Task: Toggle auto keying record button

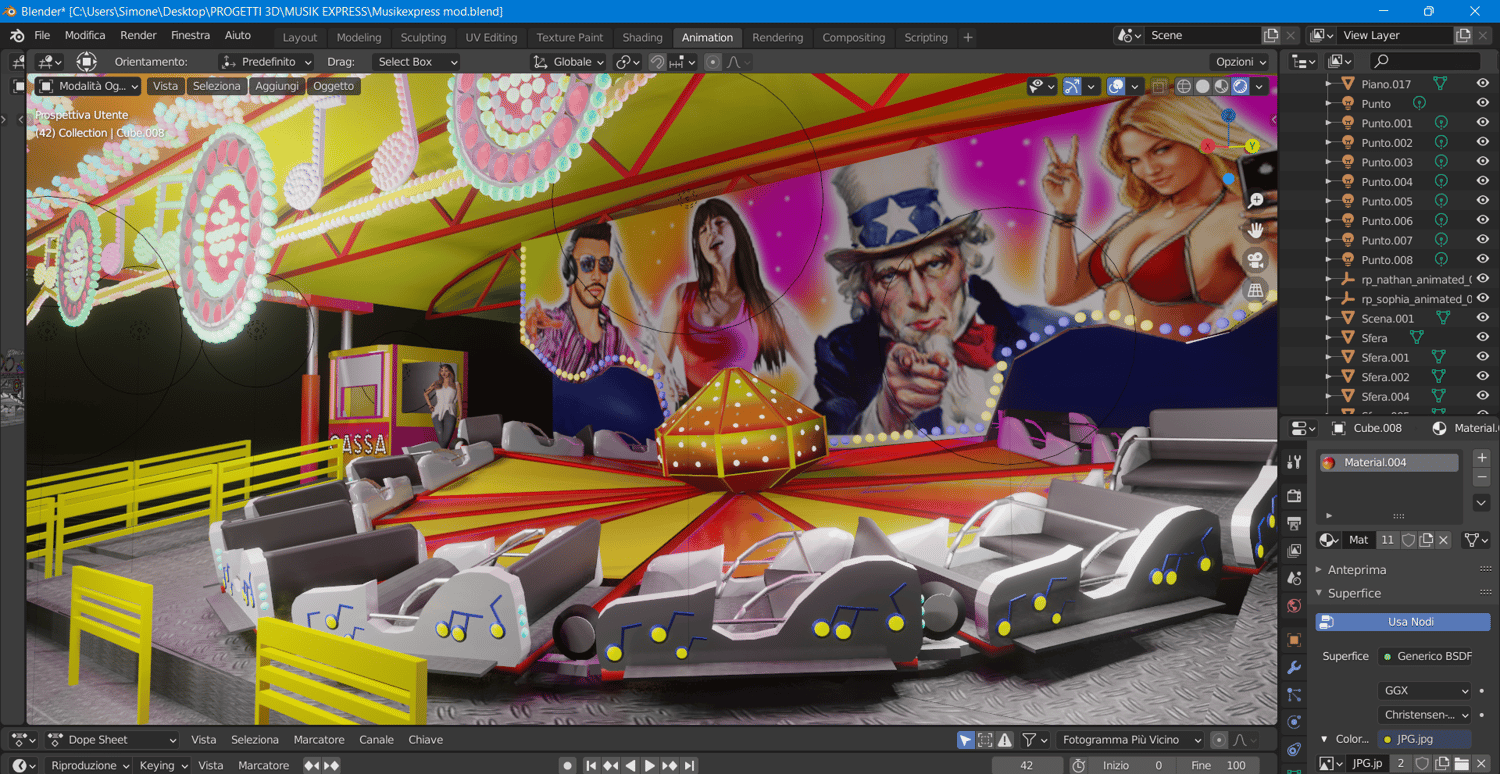Action: click(567, 766)
